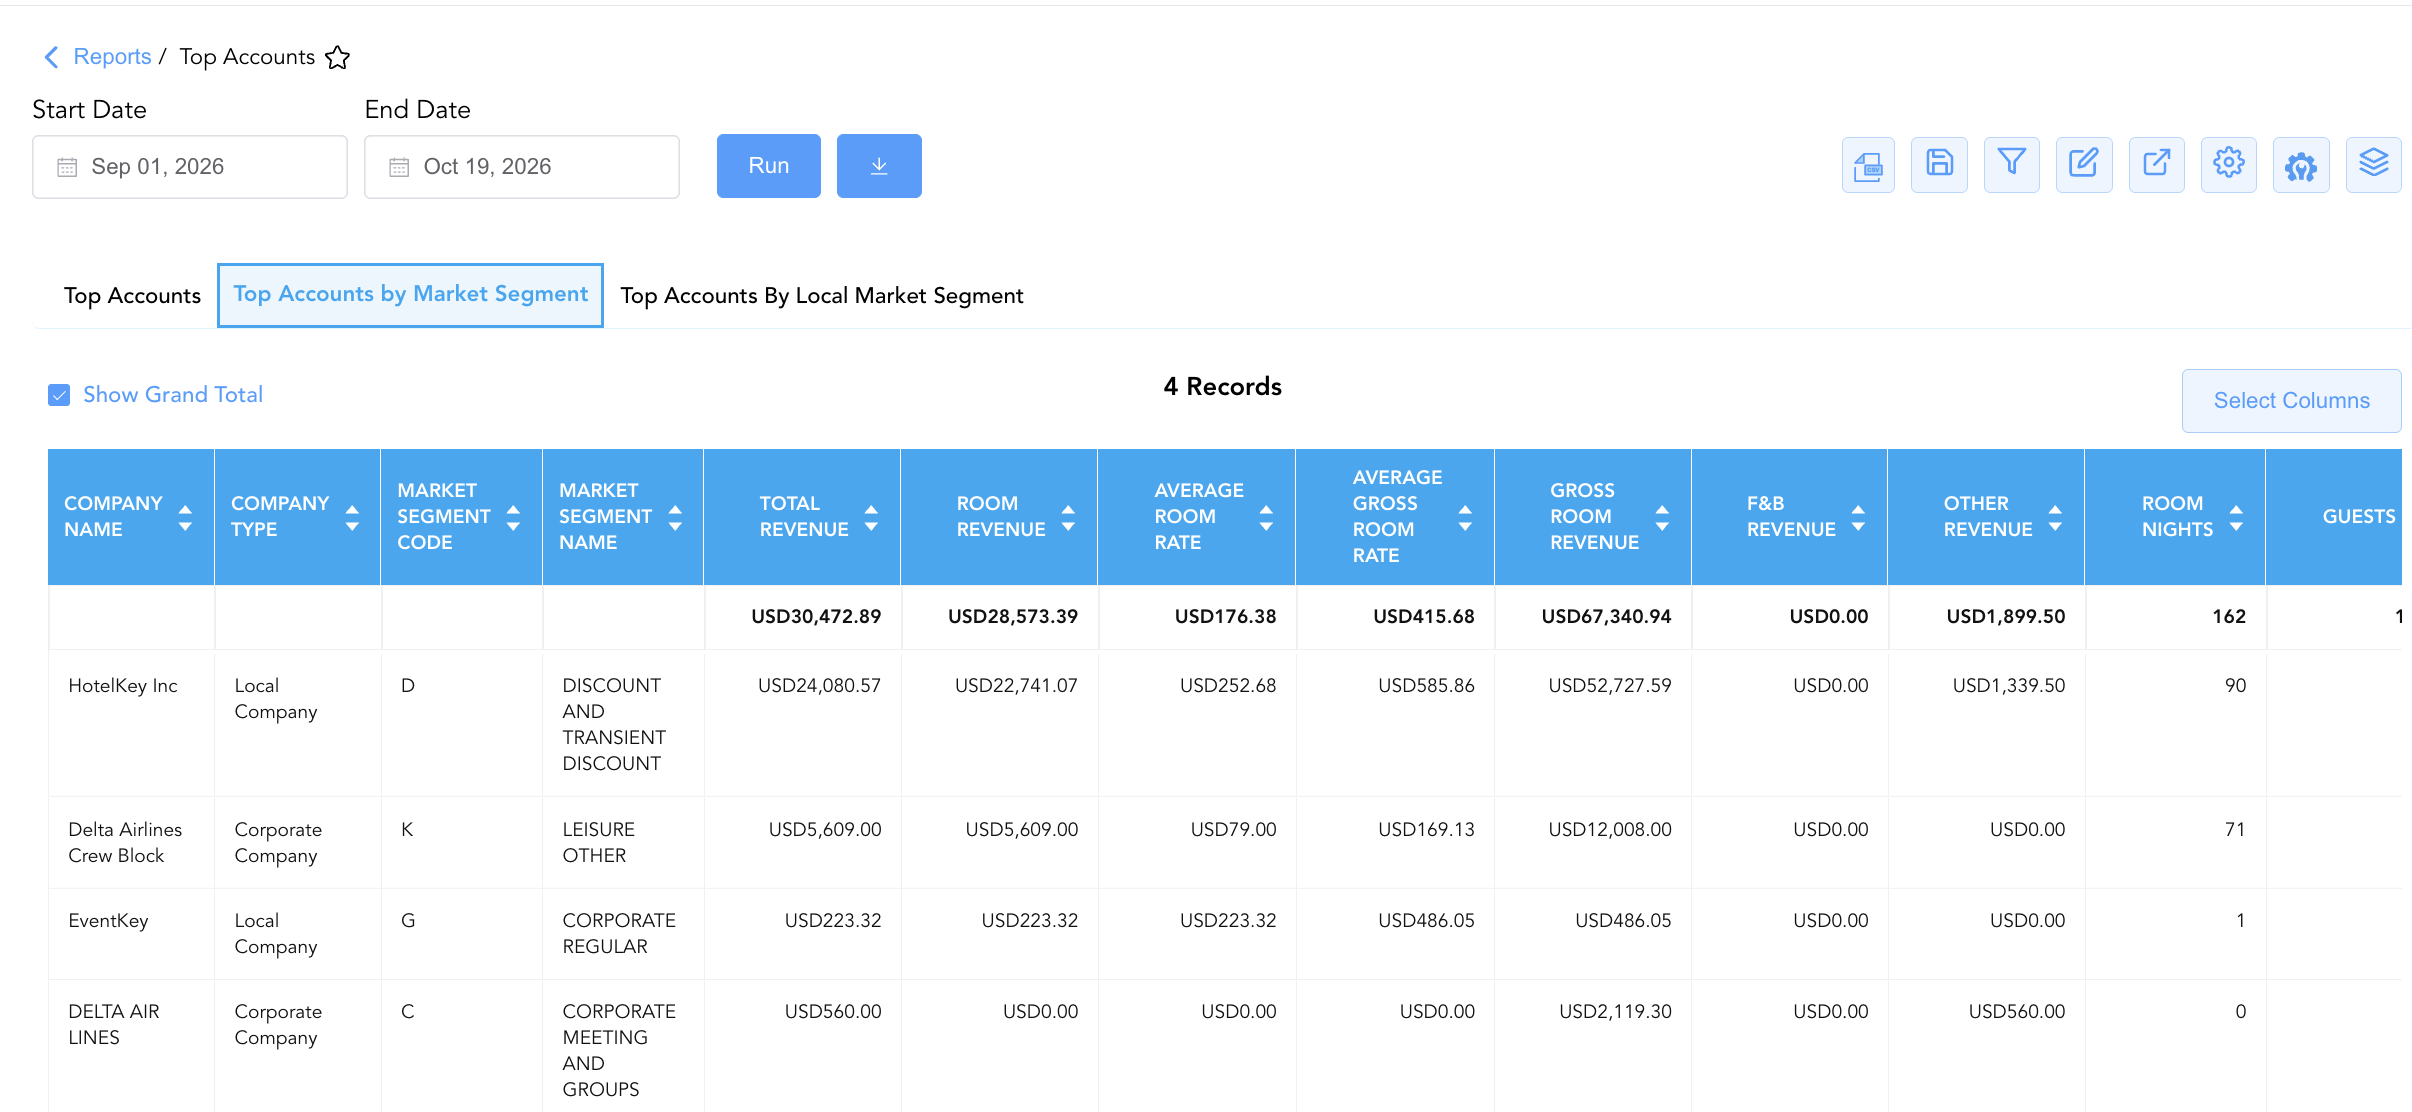The height and width of the screenshot is (1112, 2412).
Task: Click the stacked layers icon
Action: click(x=2373, y=165)
